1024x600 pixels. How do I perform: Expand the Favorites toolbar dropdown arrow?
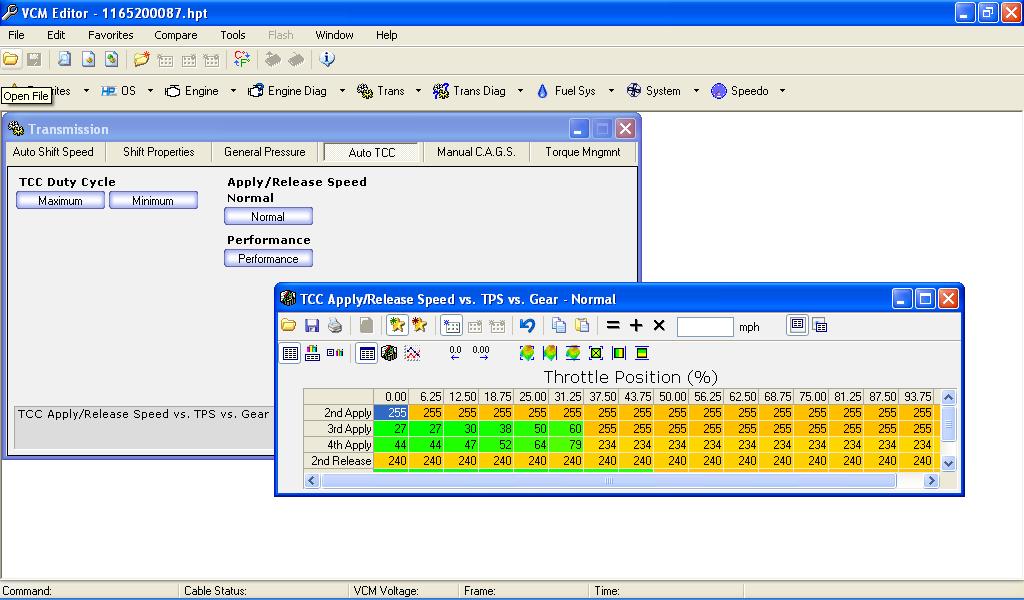[86, 91]
